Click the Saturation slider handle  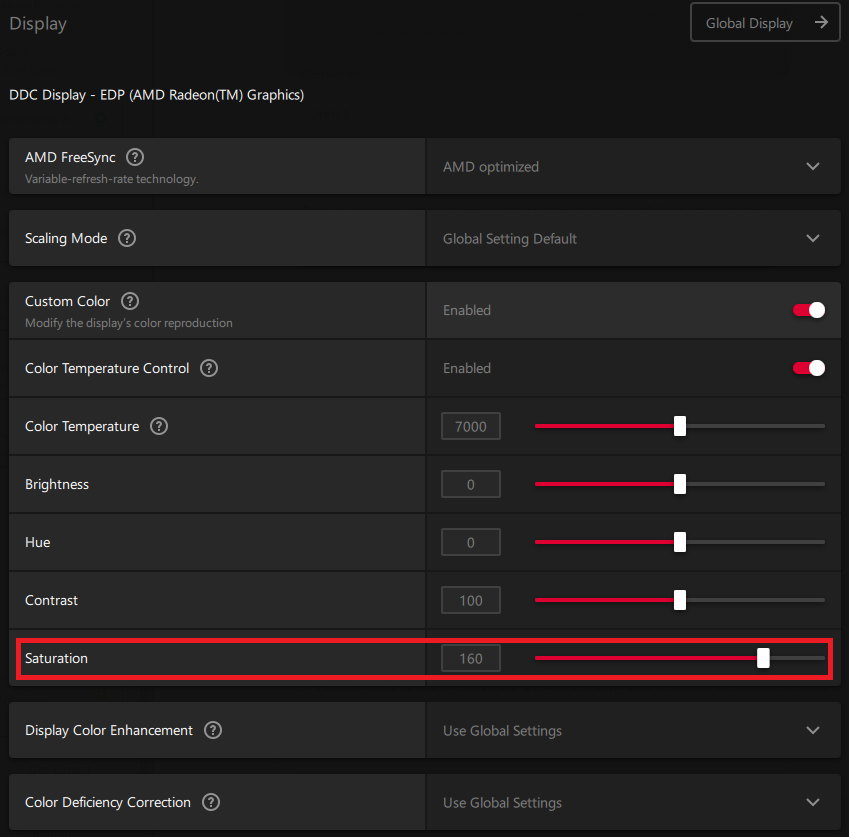763,658
